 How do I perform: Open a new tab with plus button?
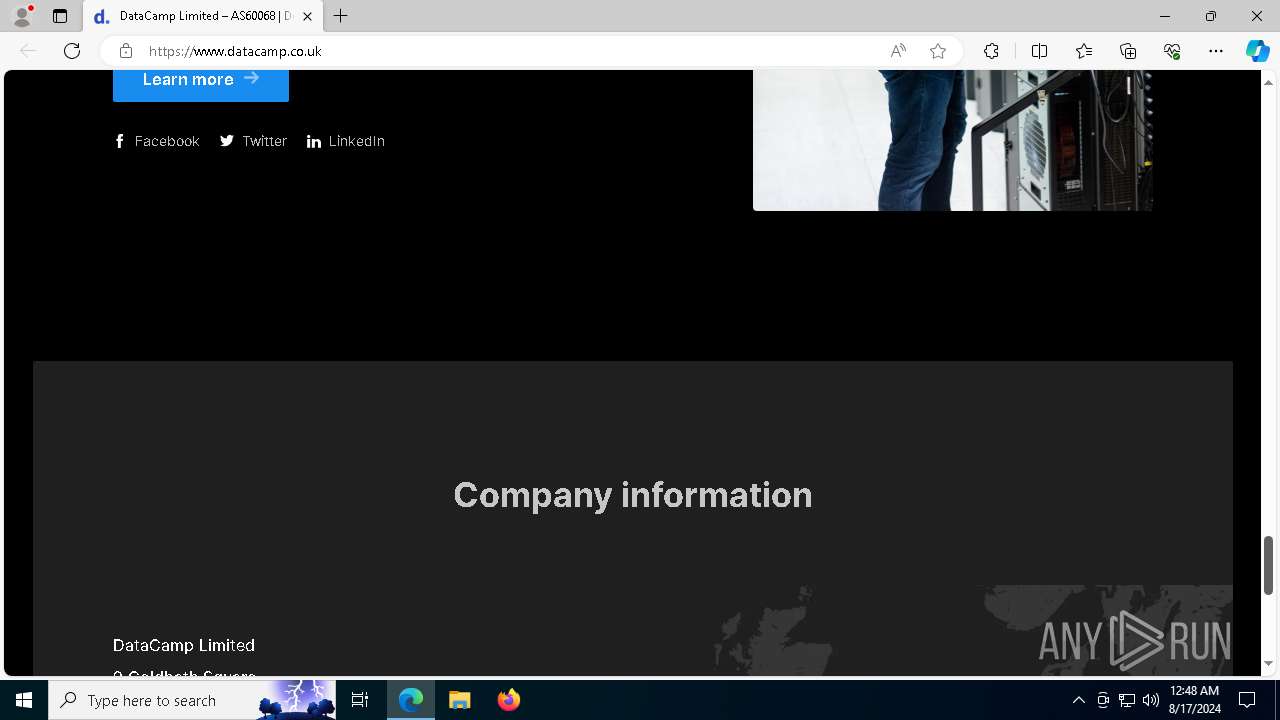(x=341, y=16)
